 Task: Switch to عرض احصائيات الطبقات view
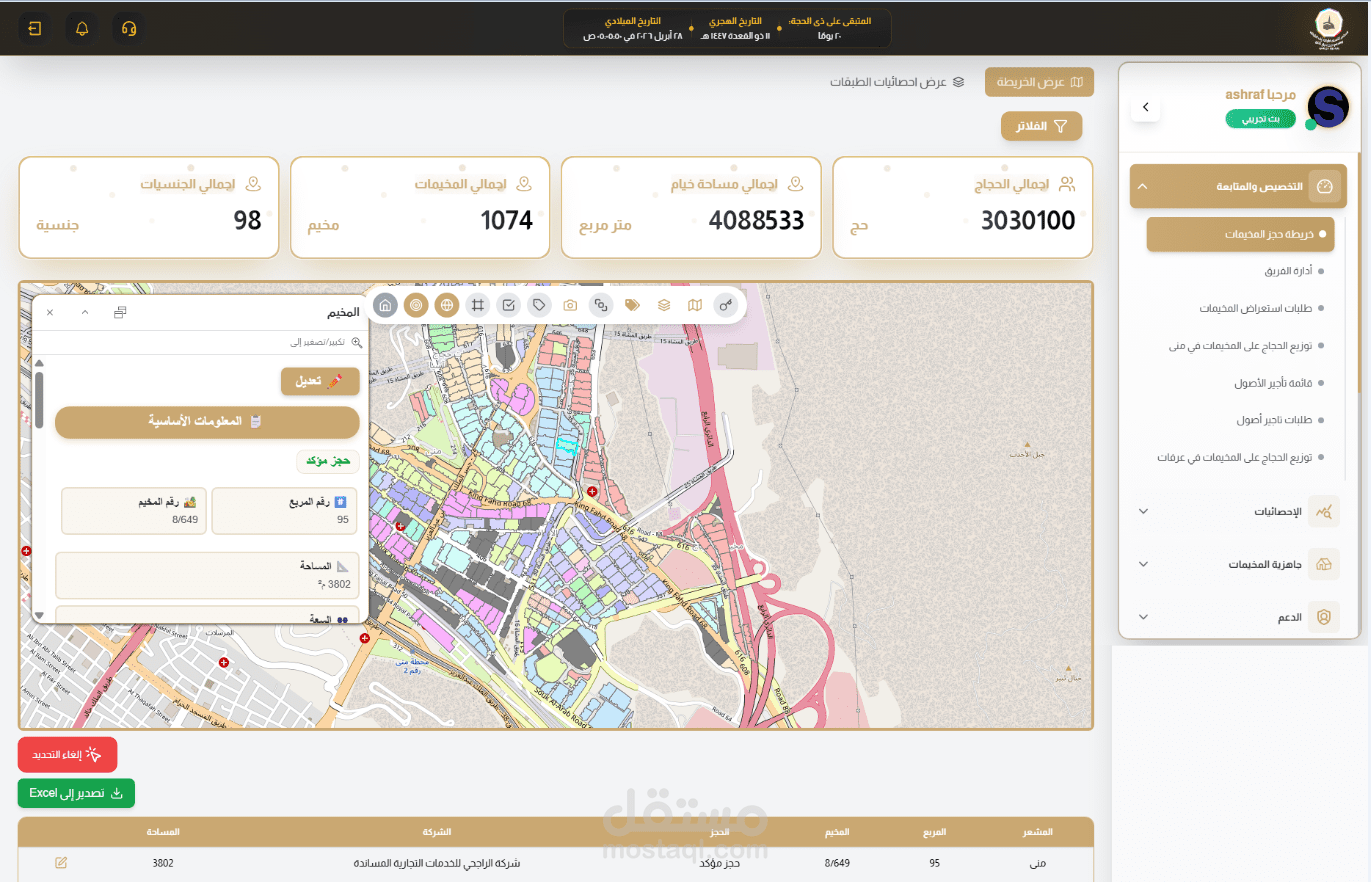pyautogui.click(x=896, y=82)
